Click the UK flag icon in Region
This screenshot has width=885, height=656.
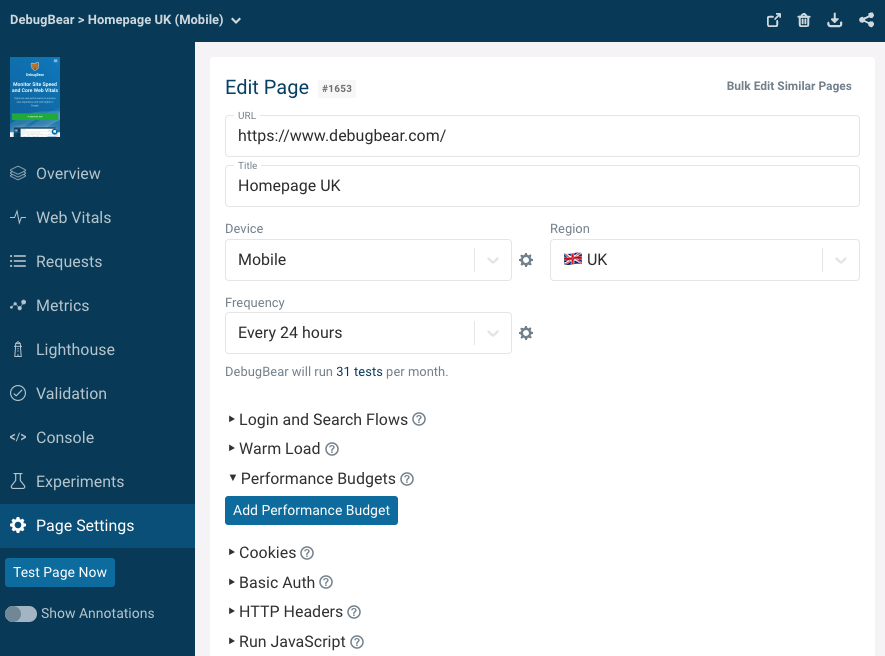(572, 259)
